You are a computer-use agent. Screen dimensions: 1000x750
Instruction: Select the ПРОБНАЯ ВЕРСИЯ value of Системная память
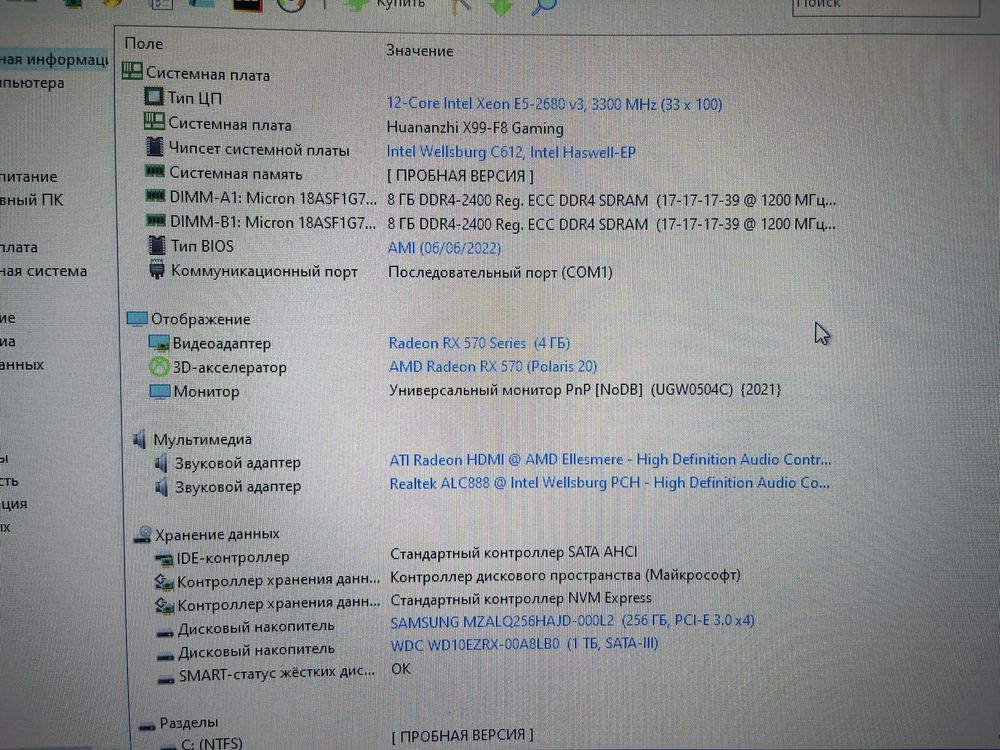click(x=460, y=175)
